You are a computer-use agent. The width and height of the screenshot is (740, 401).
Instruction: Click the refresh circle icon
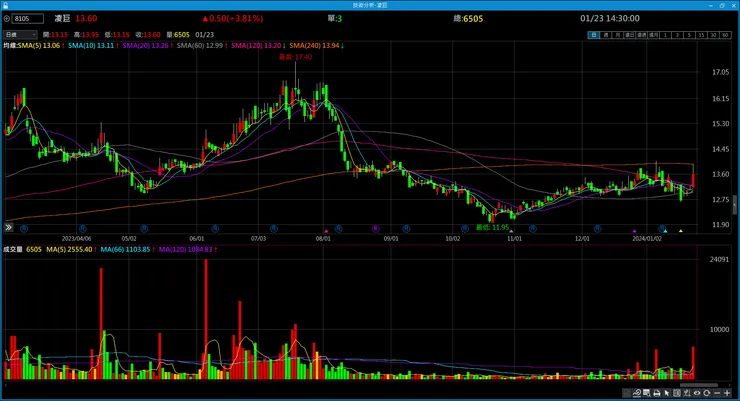[x=706, y=393]
